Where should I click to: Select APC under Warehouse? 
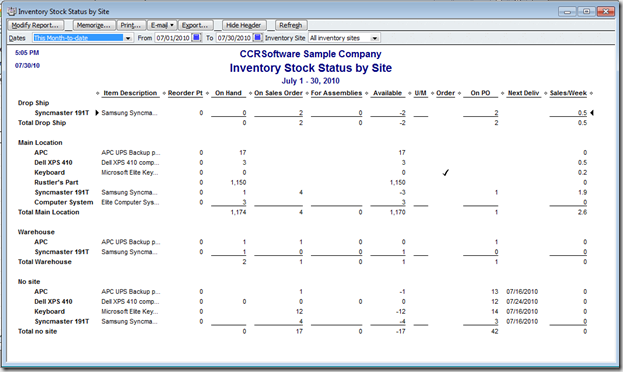tap(41, 242)
